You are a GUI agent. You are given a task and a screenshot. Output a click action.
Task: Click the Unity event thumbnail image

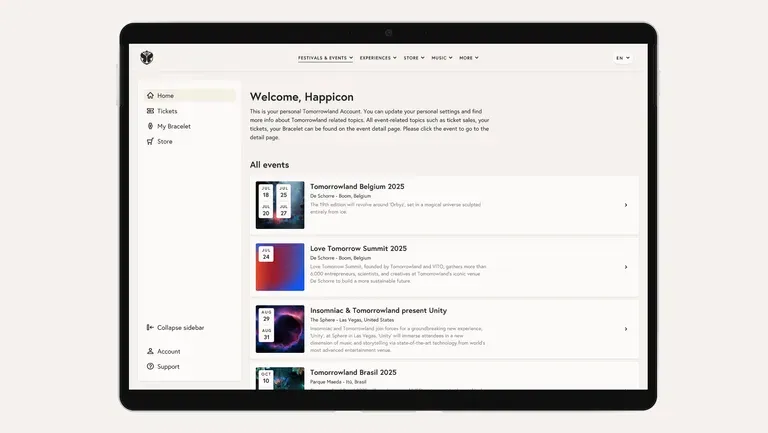tap(280, 329)
